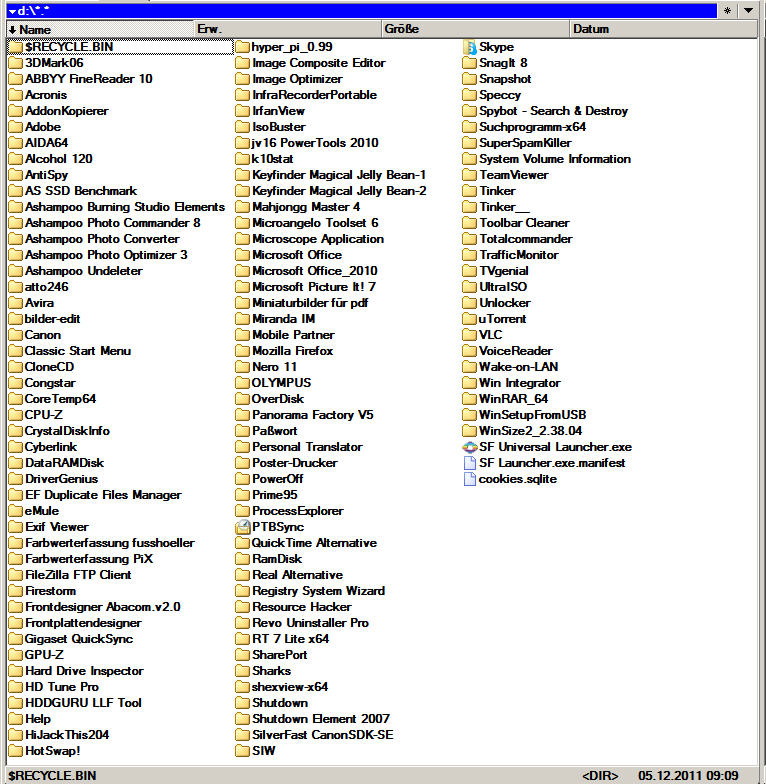
Task: Click the status bar date 05.12.2011 09:09
Action: pyautogui.click(x=688, y=776)
